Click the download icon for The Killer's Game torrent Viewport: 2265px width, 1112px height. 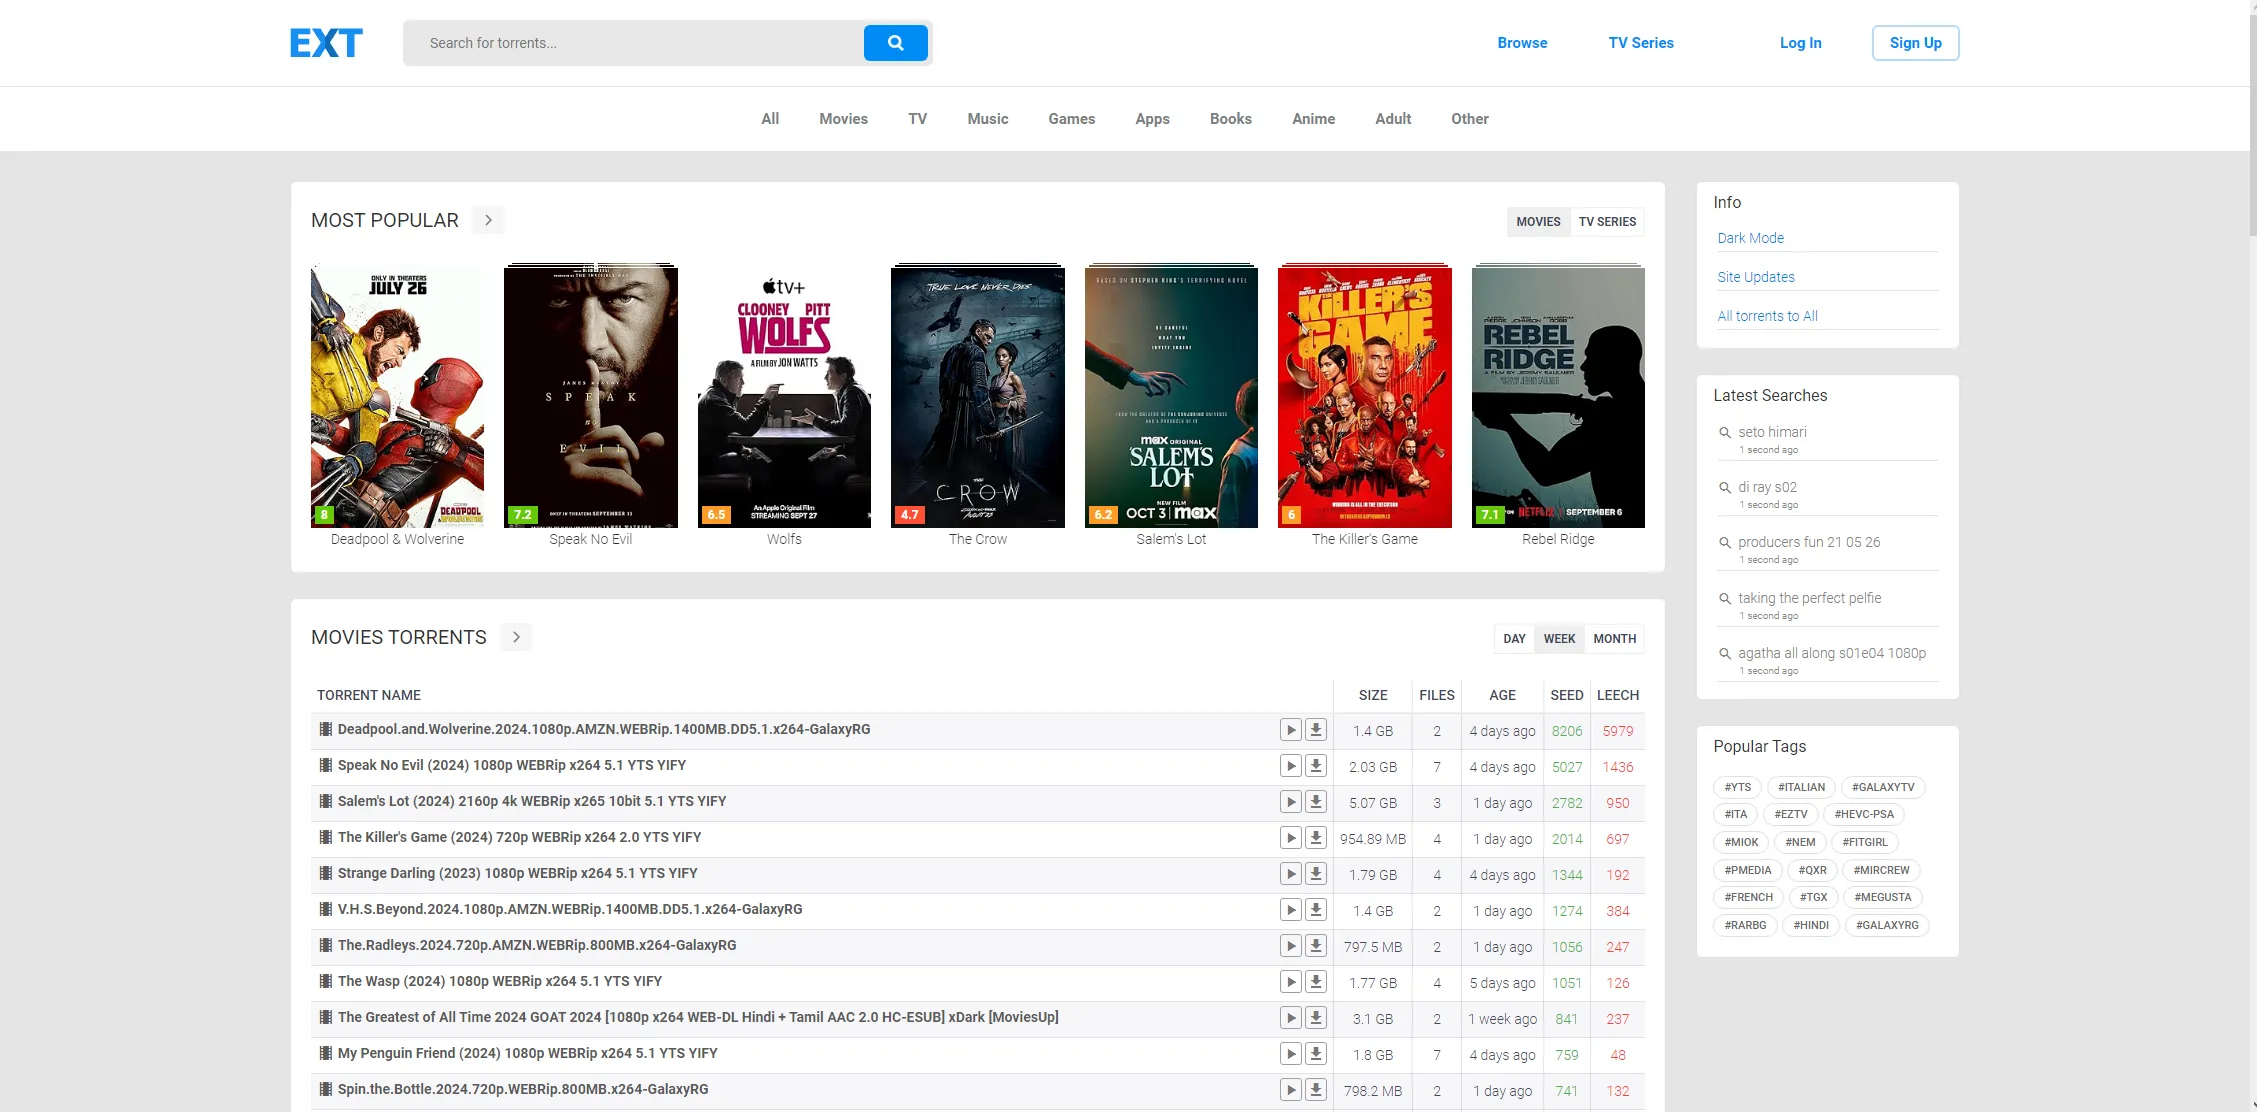pyautogui.click(x=1315, y=838)
